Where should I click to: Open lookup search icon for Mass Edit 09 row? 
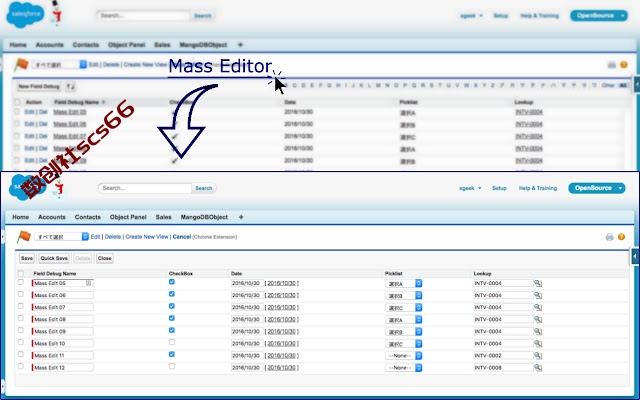click(x=538, y=331)
